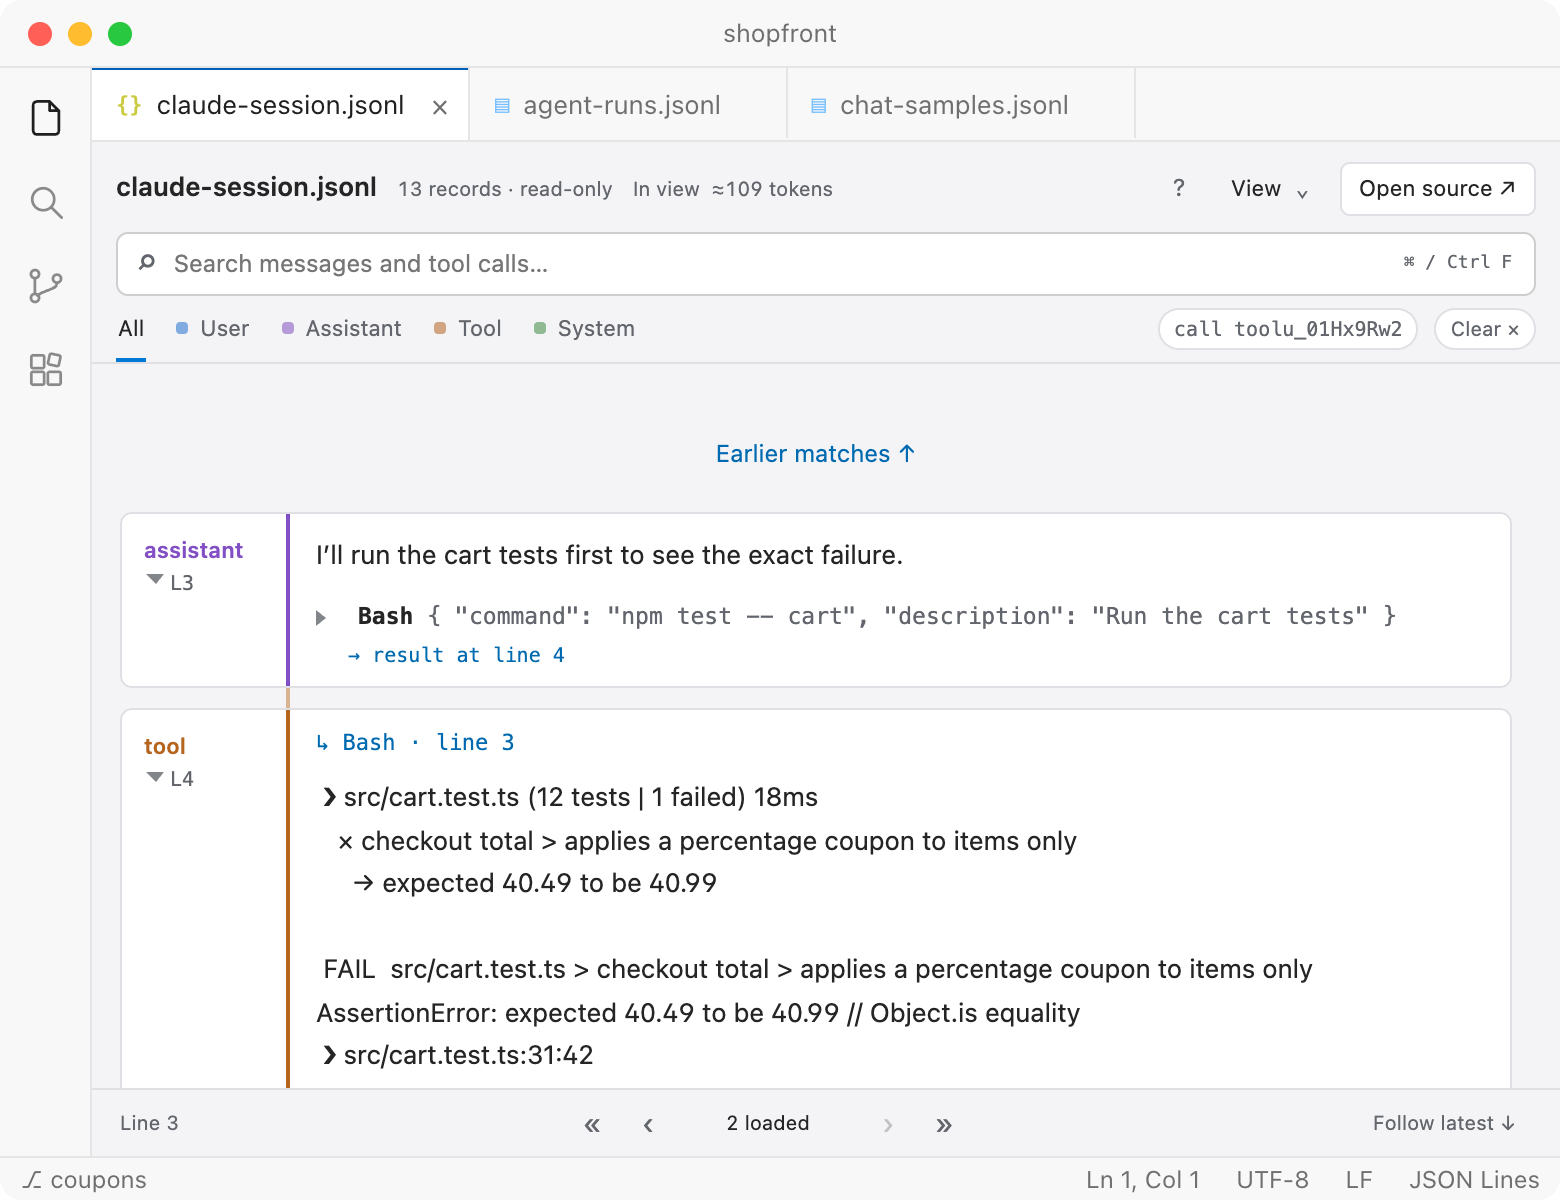The image size is (1560, 1200).
Task: Open the Explorer files icon in sidebar
Action: pyautogui.click(x=46, y=118)
